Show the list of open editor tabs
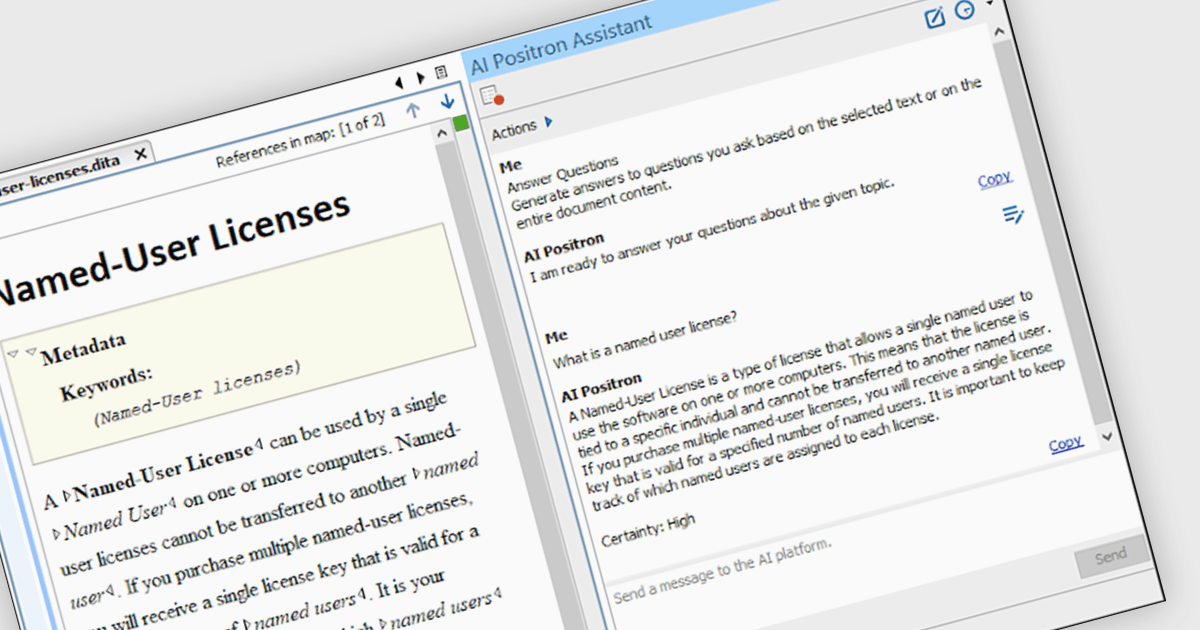 [440, 73]
